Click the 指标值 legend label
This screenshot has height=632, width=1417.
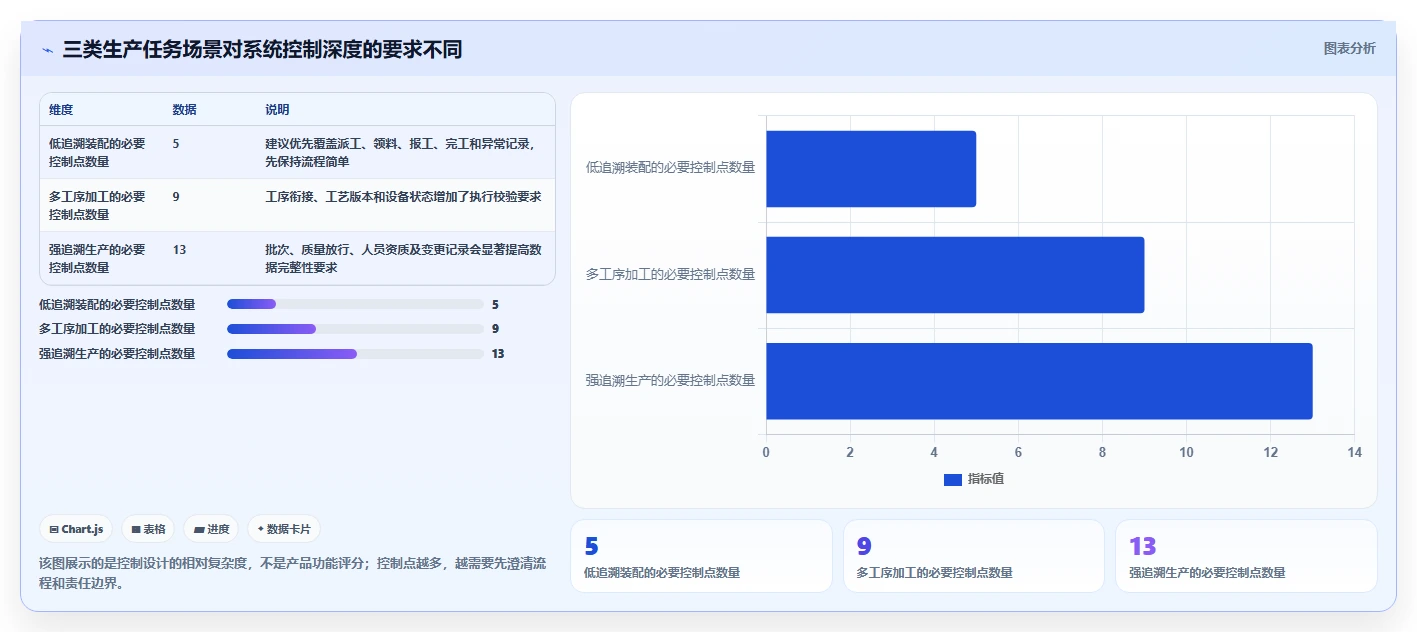986,480
